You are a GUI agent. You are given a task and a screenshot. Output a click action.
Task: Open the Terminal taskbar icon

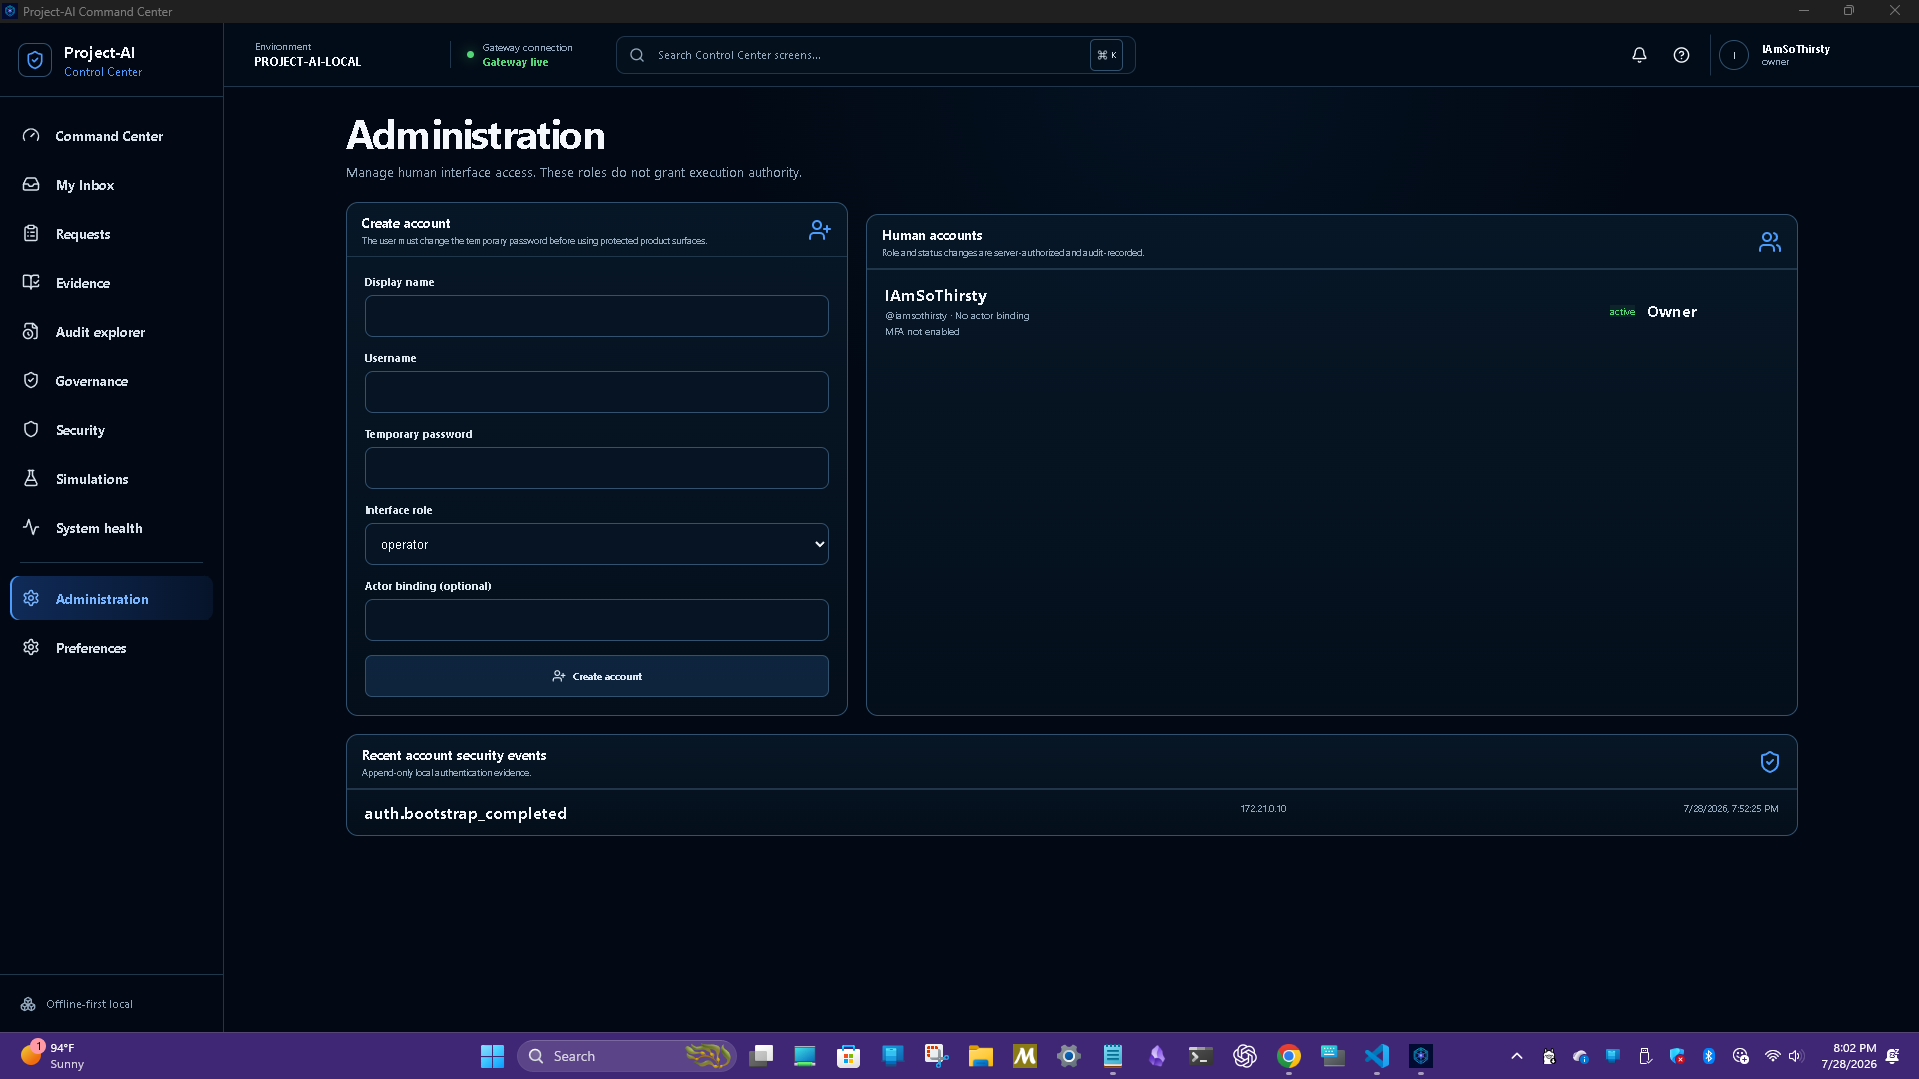point(1201,1056)
